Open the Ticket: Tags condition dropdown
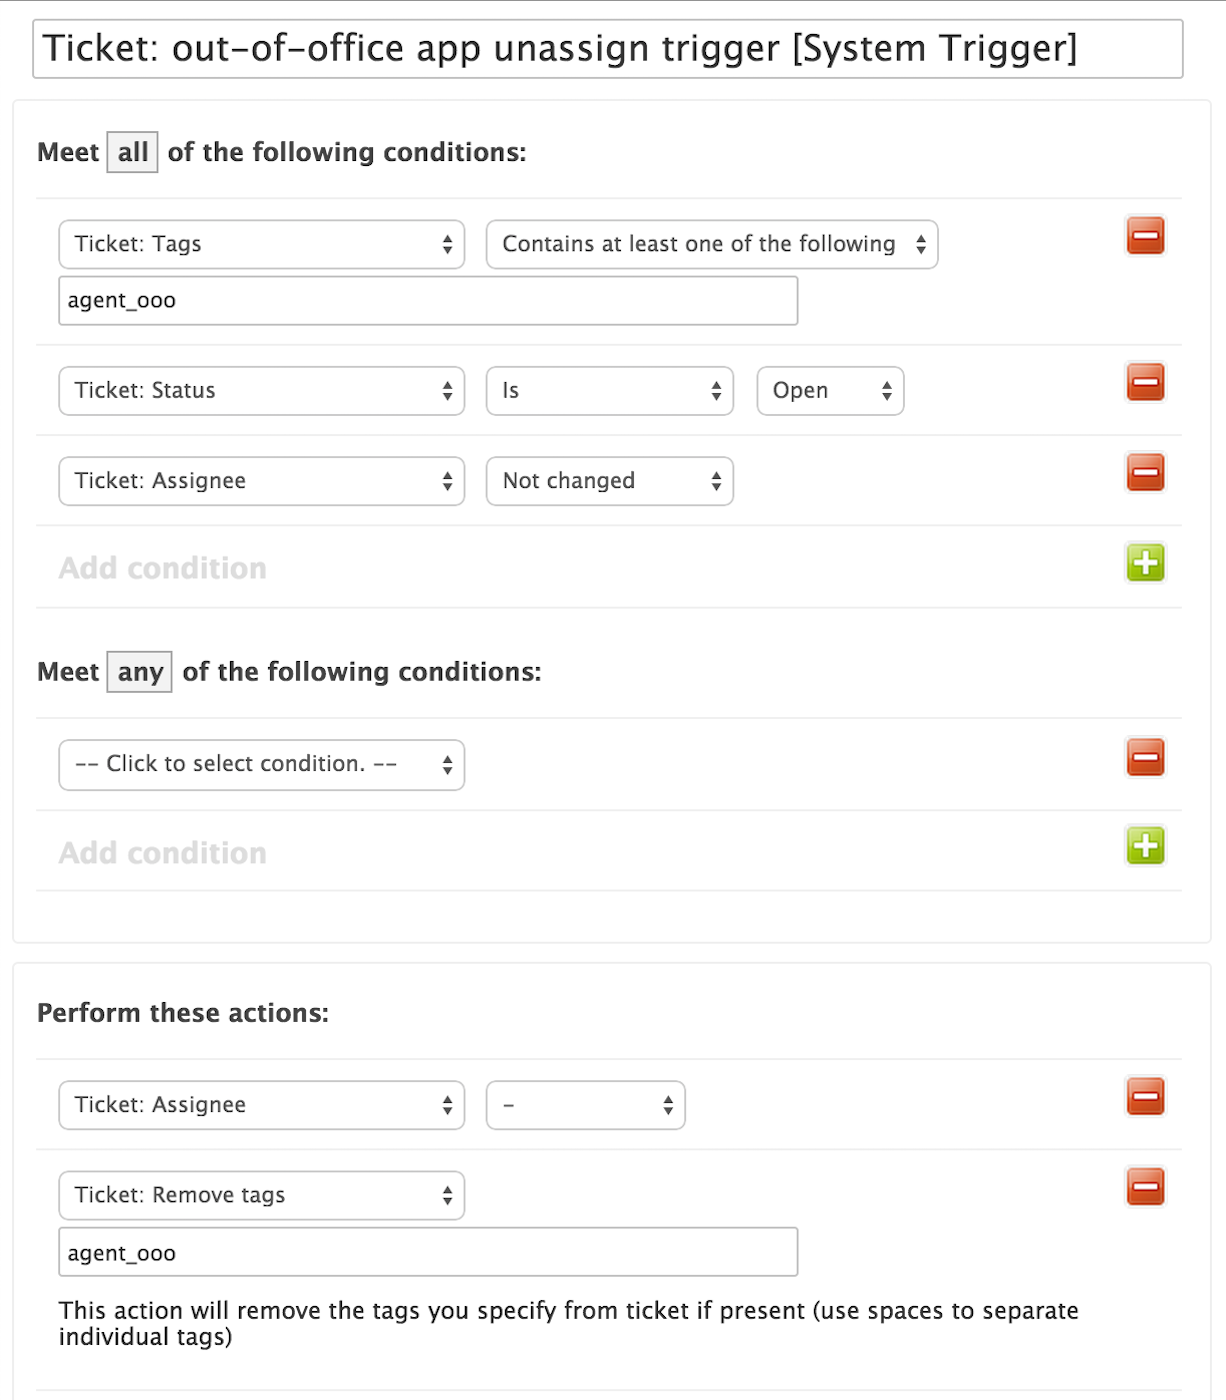Viewport: 1226px width, 1400px height. click(261, 245)
